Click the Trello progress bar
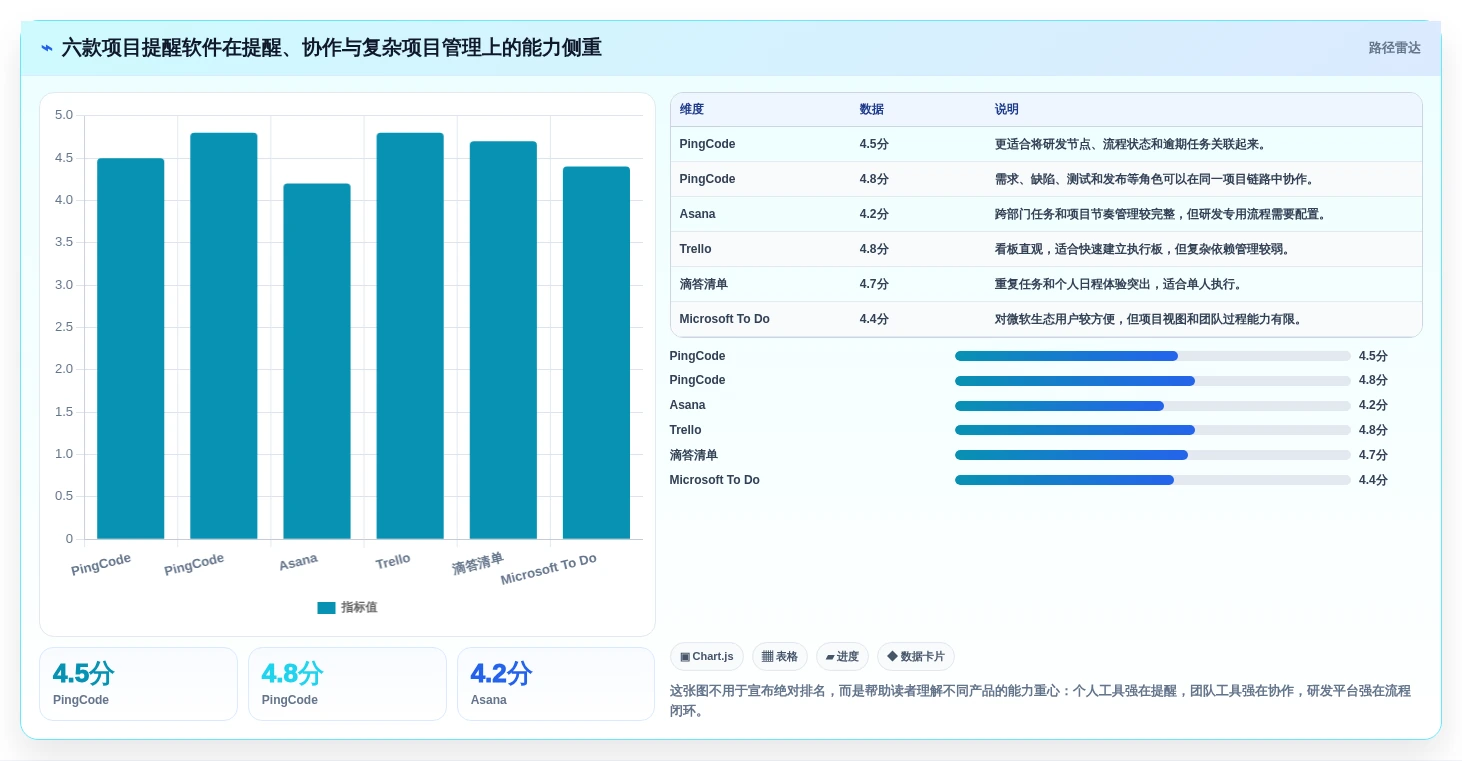 [x=1153, y=430]
